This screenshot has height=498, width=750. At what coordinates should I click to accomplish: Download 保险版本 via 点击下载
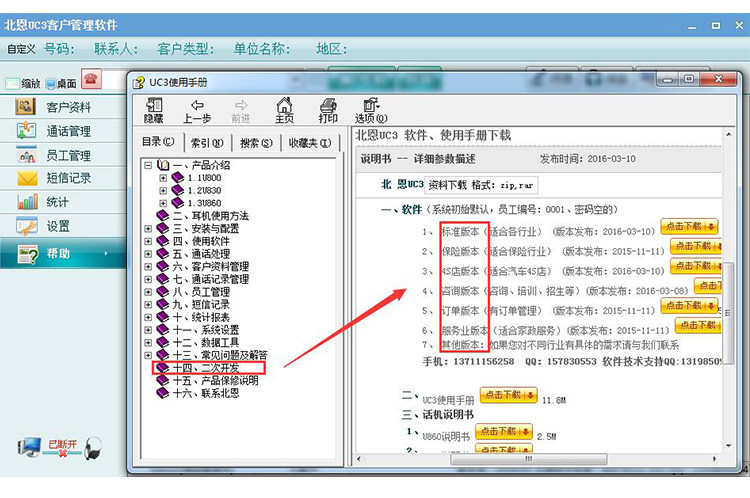[696, 246]
